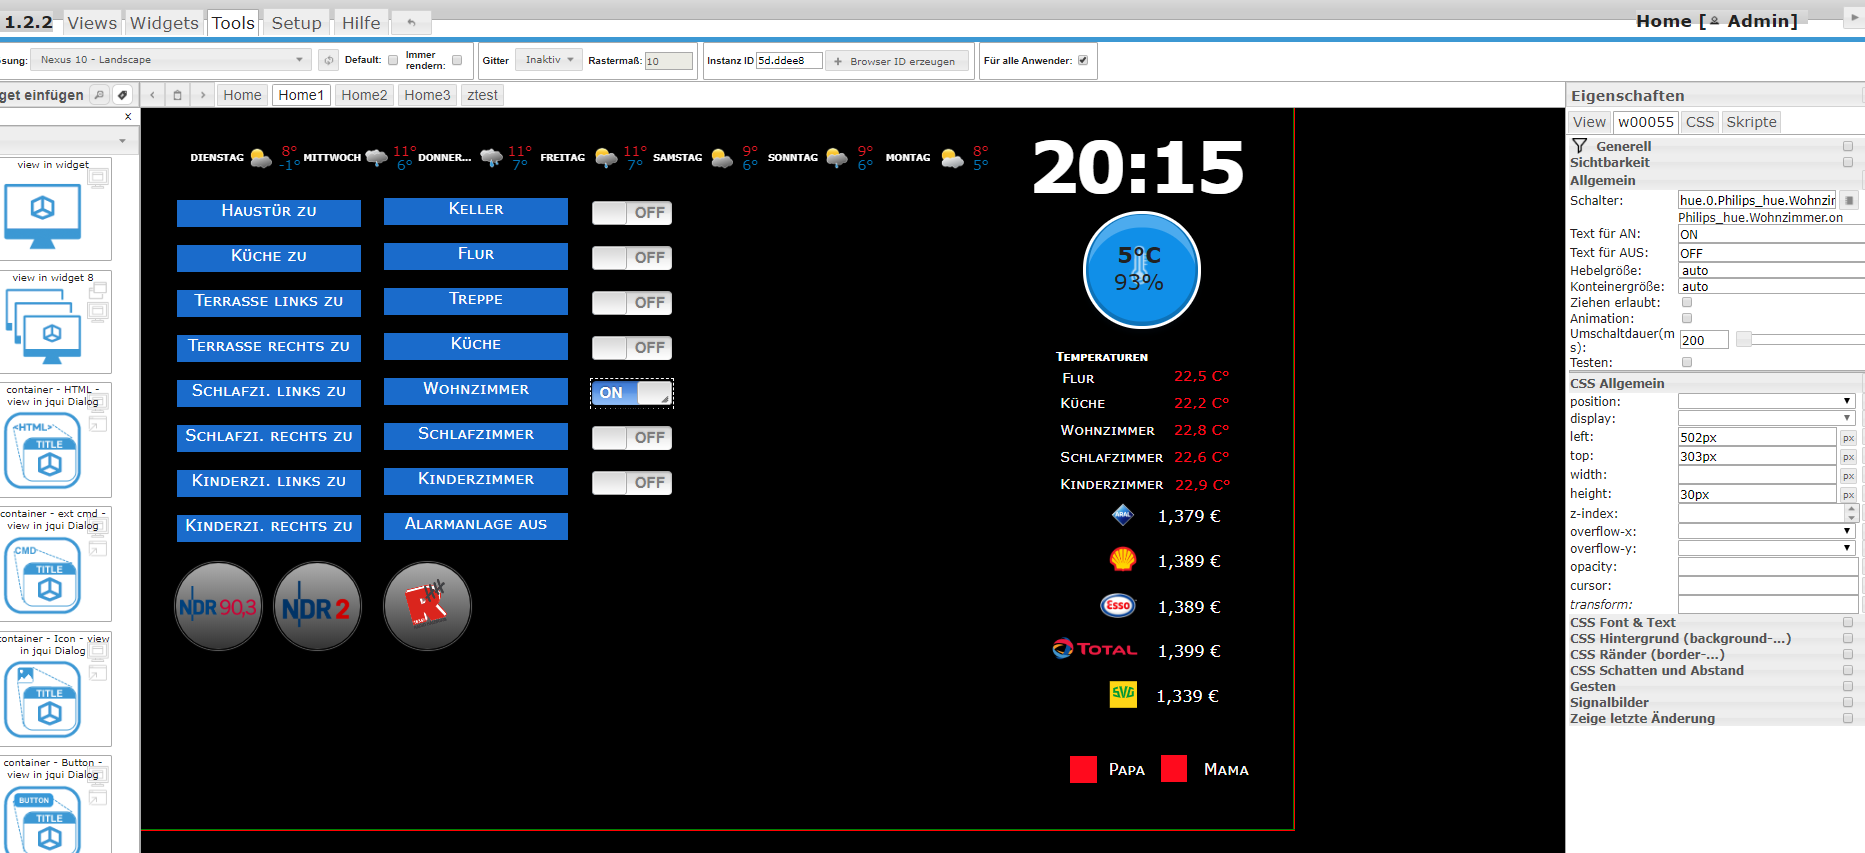Select the 'container - Icon' dialog widget
This screenshot has width=1865, height=853.
[x=54, y=688]
